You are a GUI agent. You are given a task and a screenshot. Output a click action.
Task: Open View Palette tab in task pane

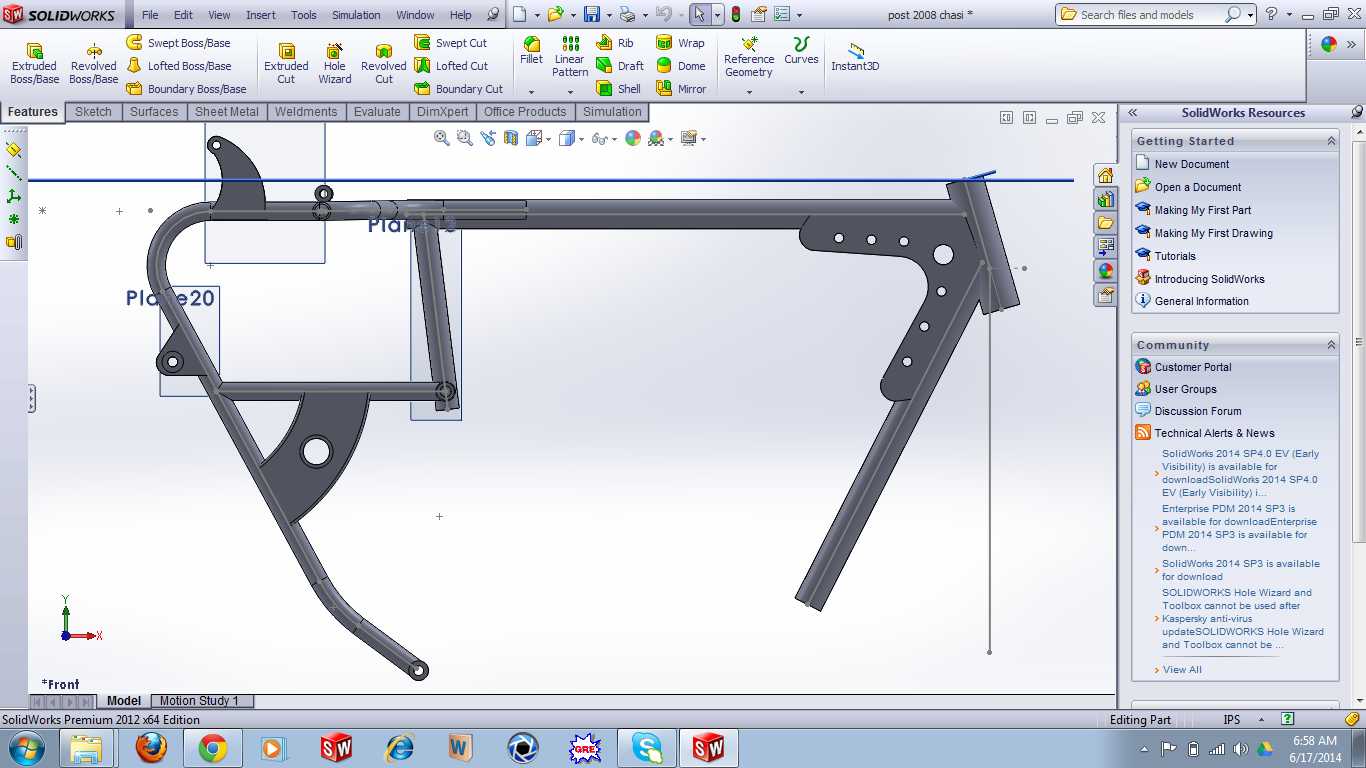click(1105, 247)
